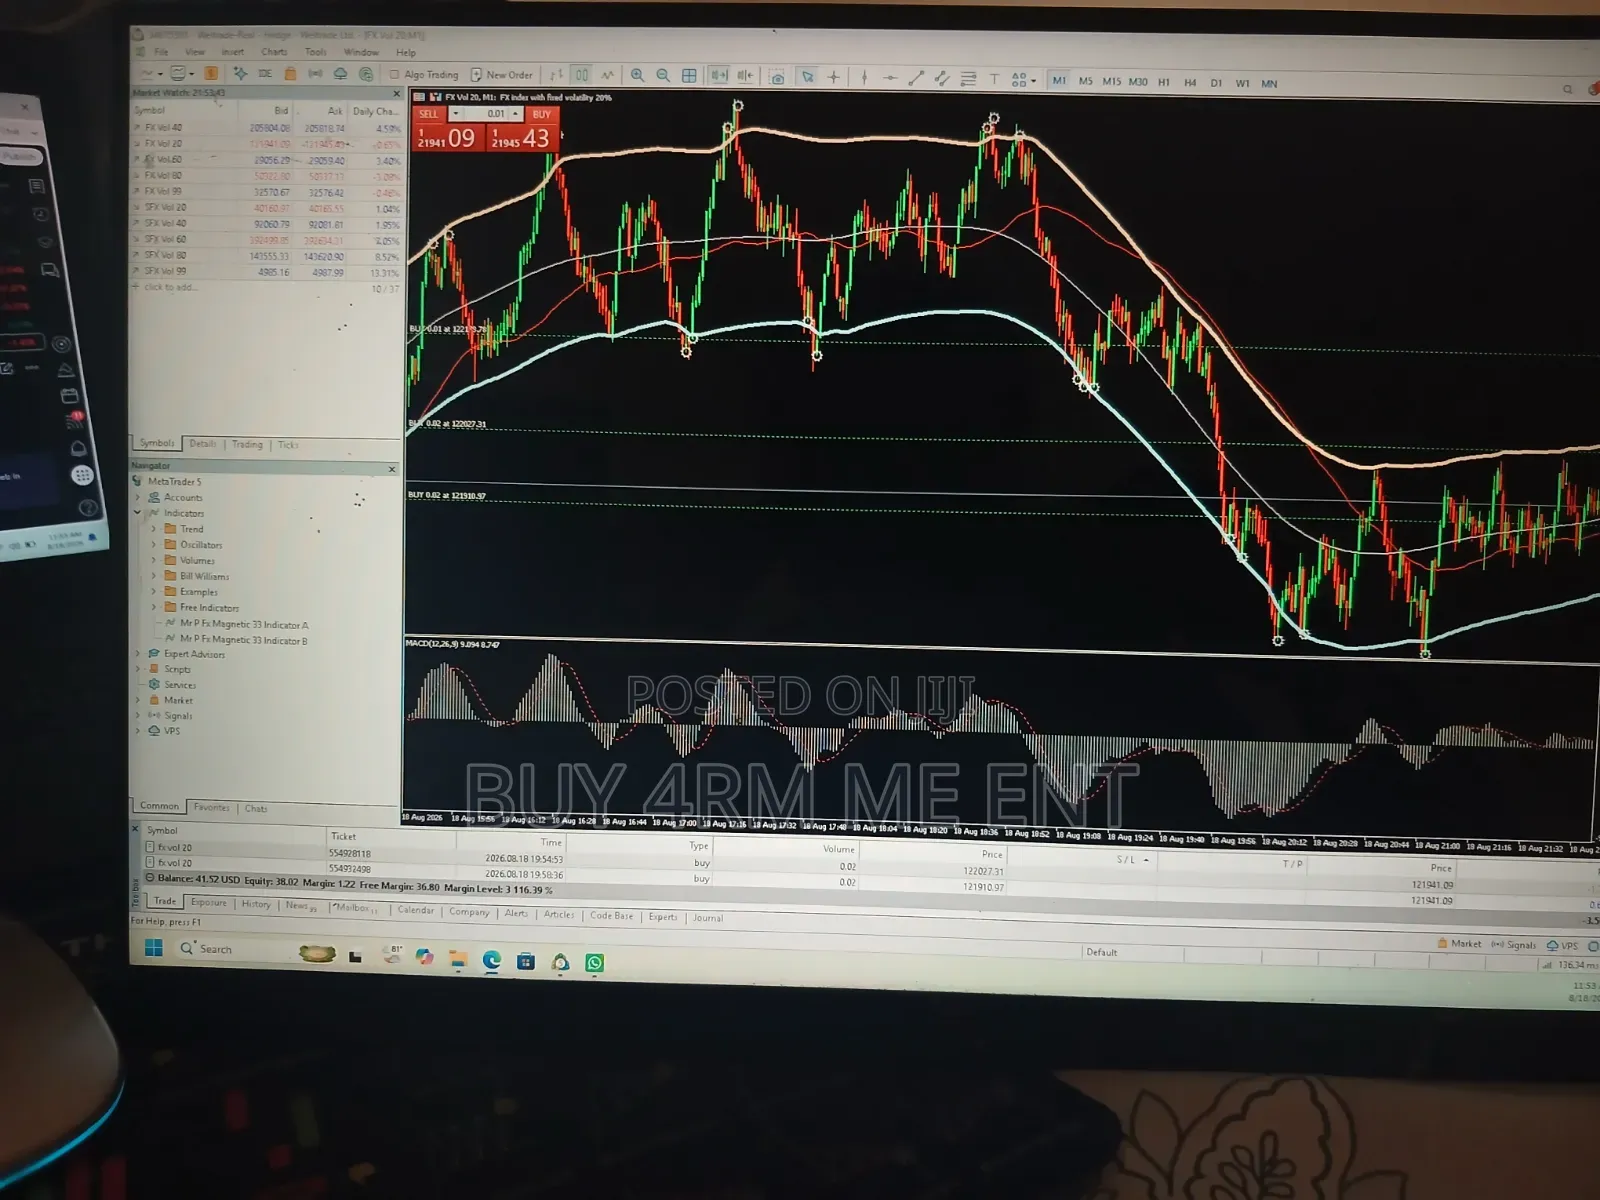Switch to M15 timeframe
1600x1200 pixels.
tap(1112, 82)
